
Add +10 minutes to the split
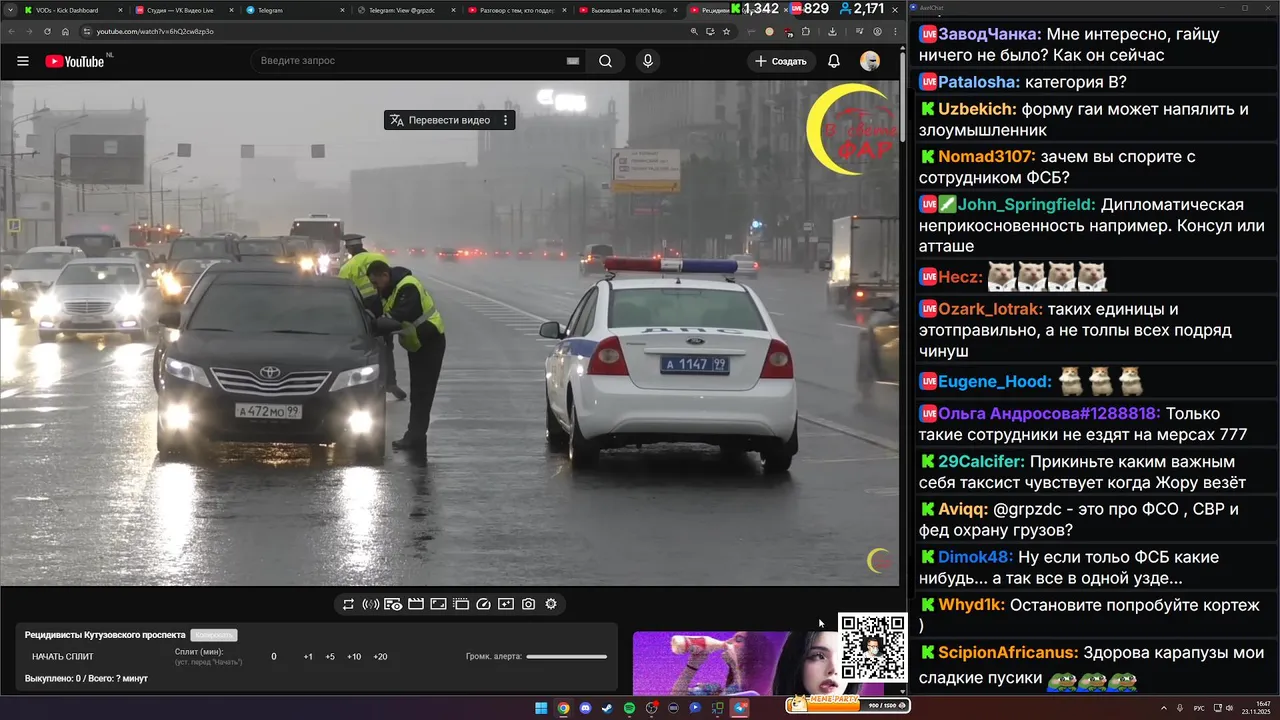point(354,657)
